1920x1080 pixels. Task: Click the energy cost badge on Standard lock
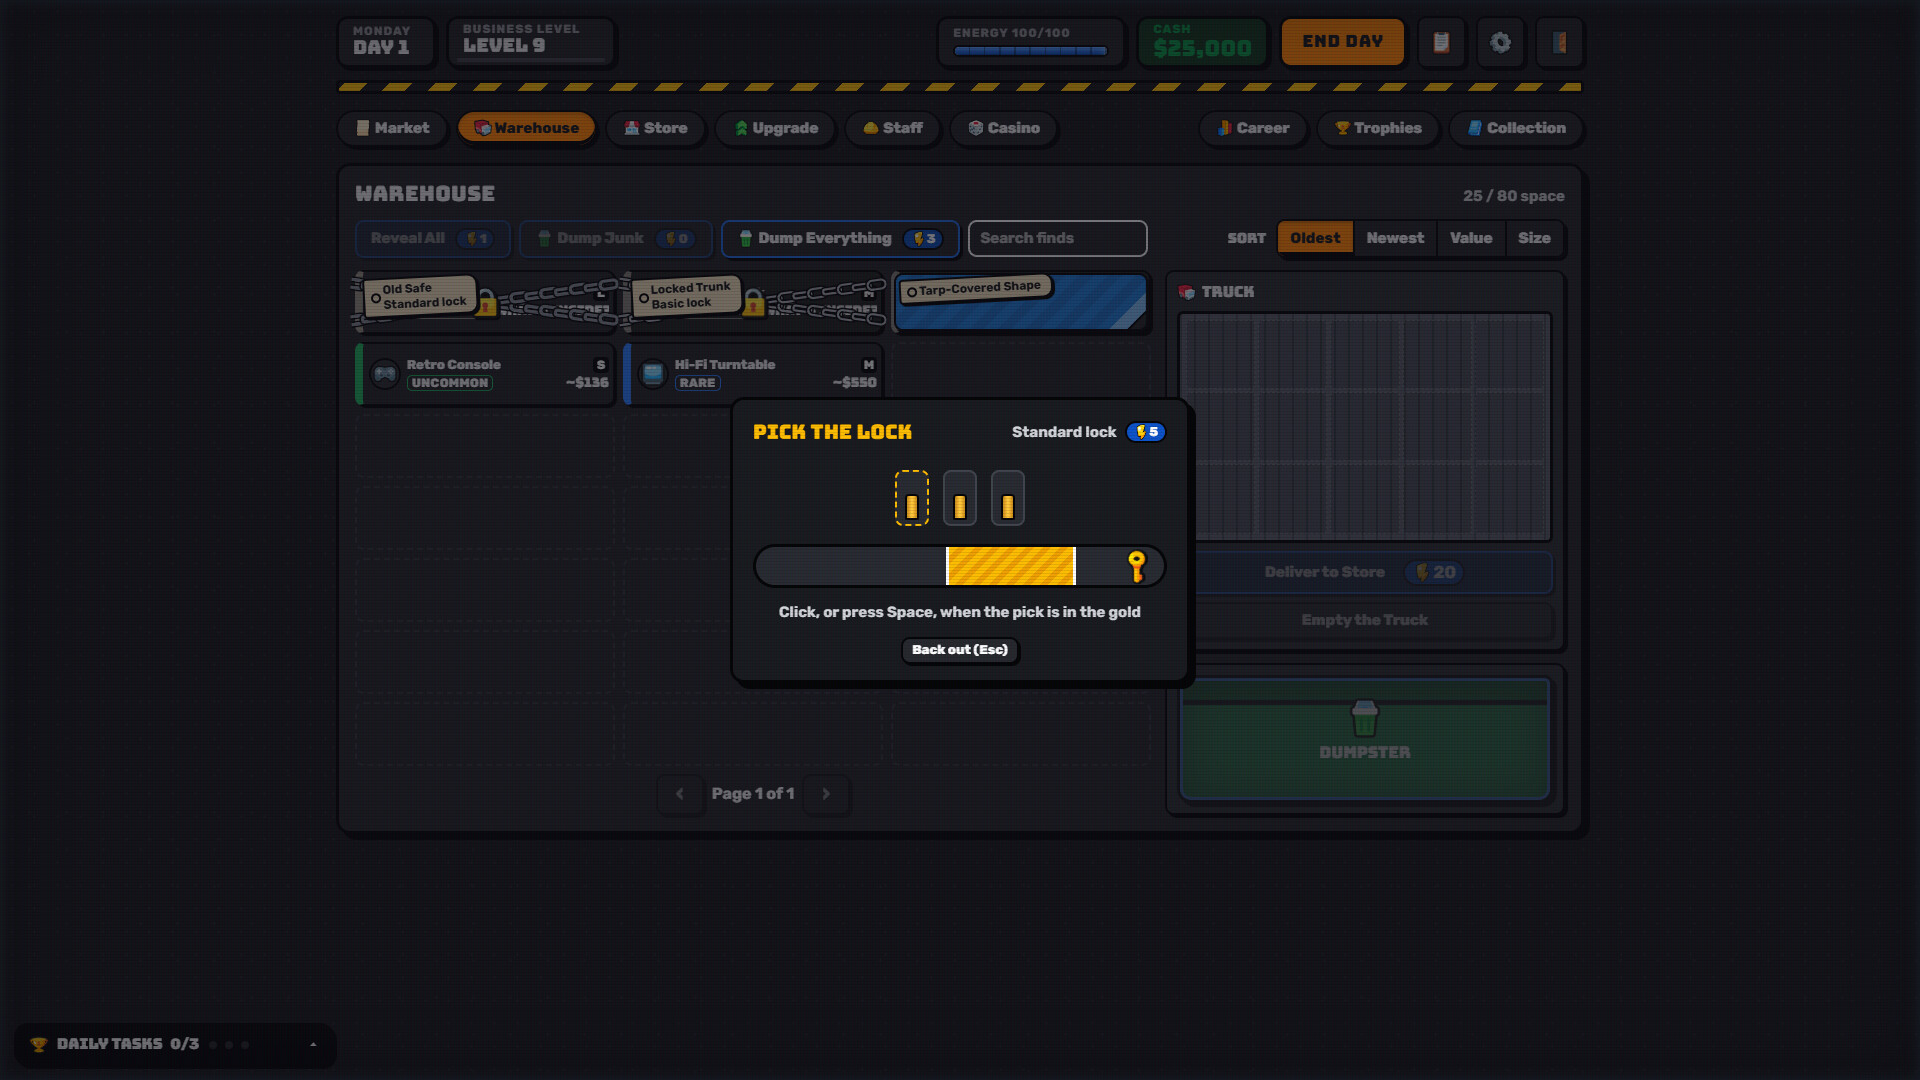[1146, 432]
